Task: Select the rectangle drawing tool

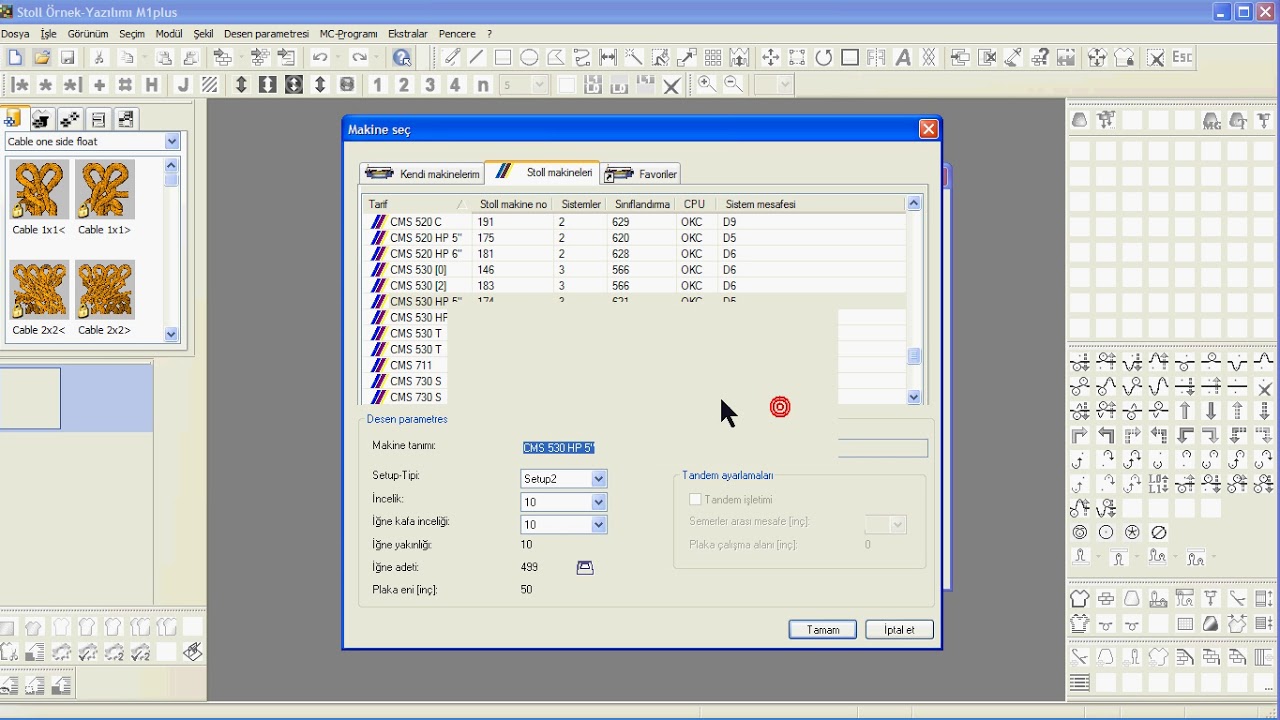Action: (x=503, y=58)
